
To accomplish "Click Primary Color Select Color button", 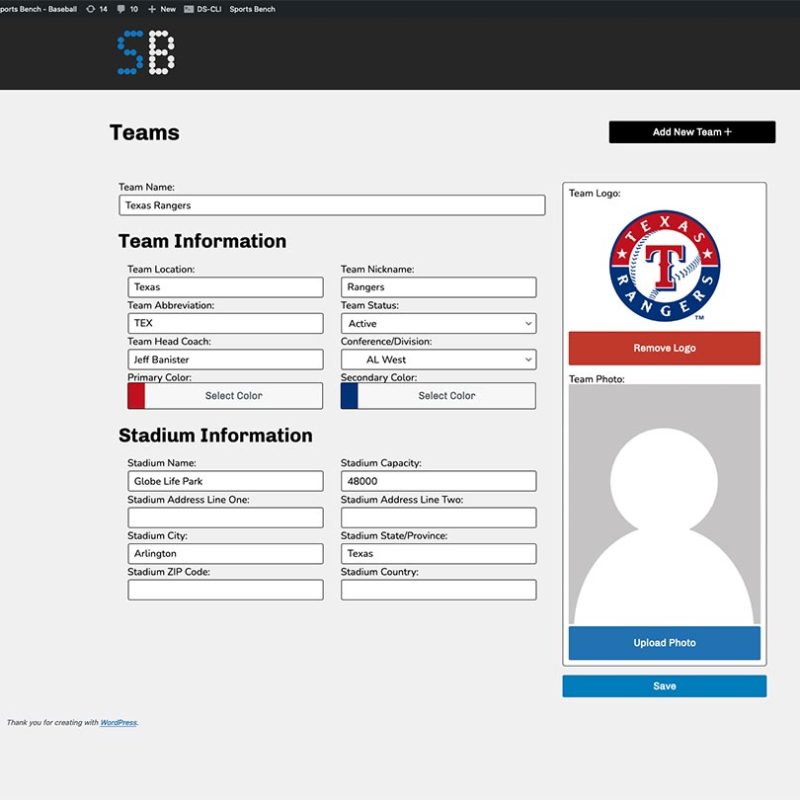I will click(234, 396).
